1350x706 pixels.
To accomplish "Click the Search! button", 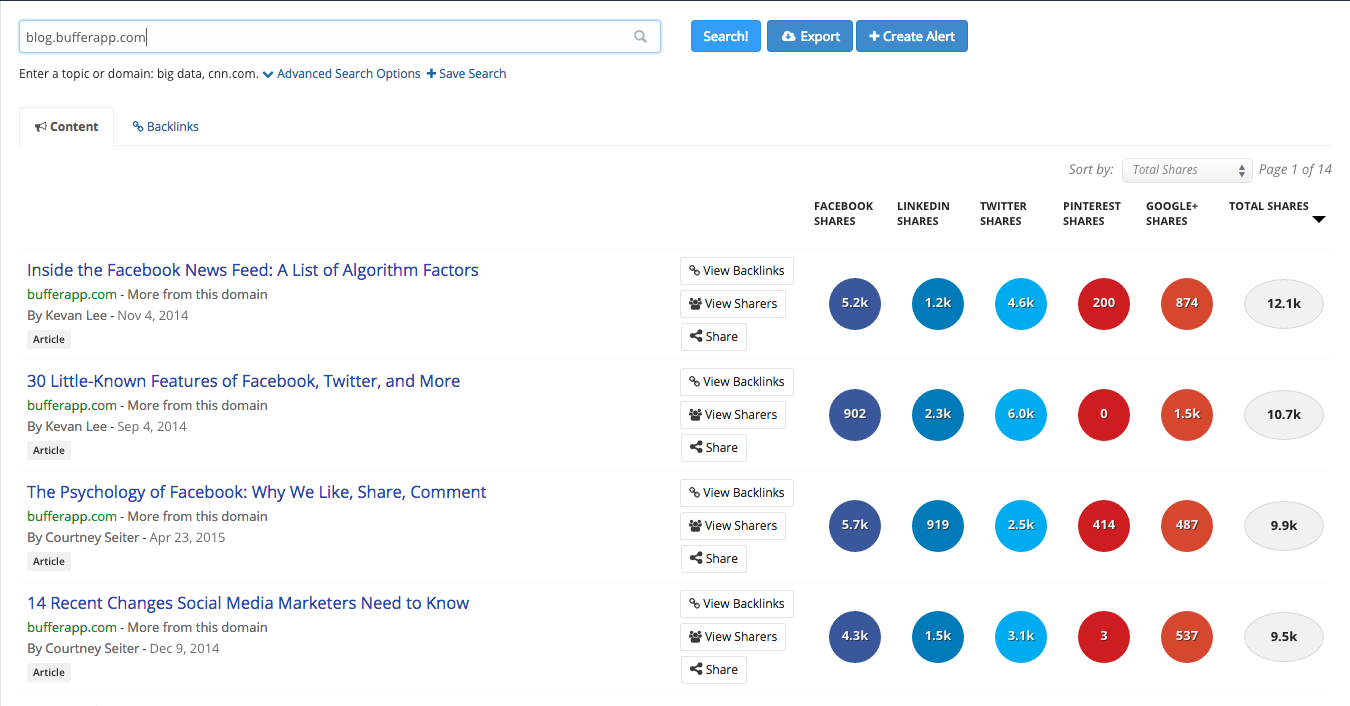I will pos(725,36).
